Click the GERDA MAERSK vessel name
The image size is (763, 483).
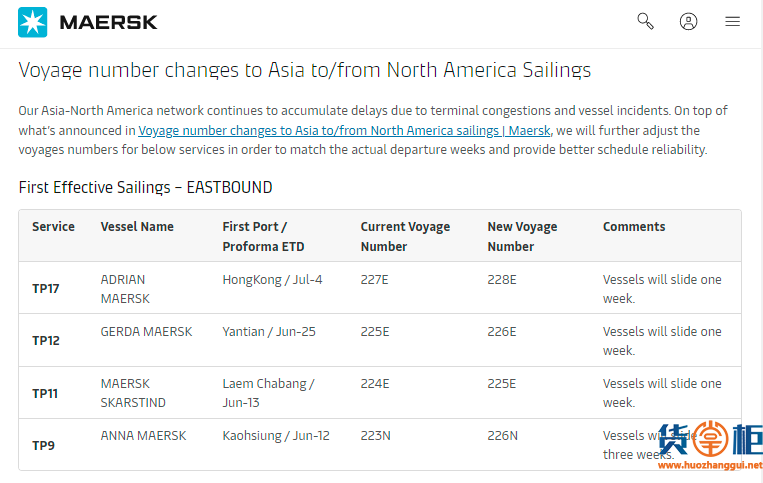[146, 332]
